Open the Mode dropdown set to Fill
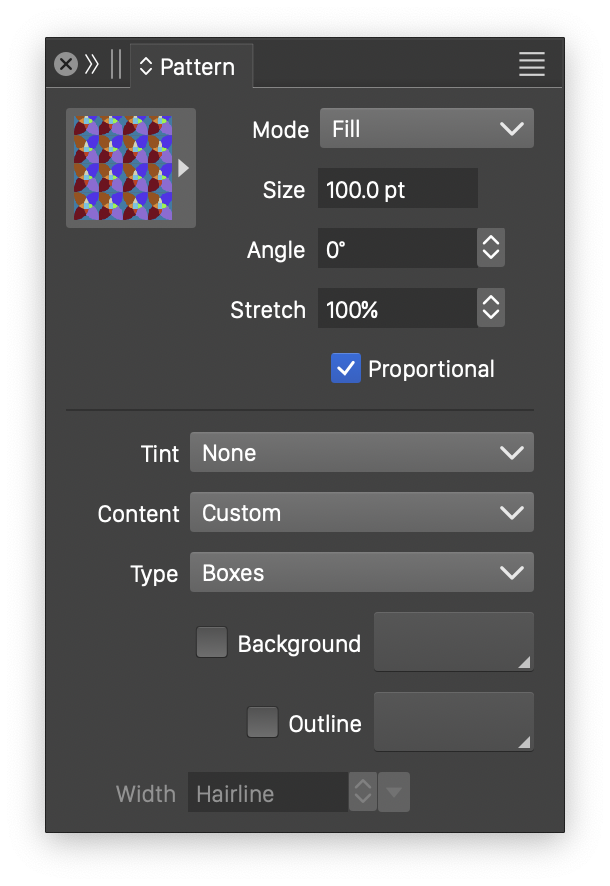 point(426,129)
